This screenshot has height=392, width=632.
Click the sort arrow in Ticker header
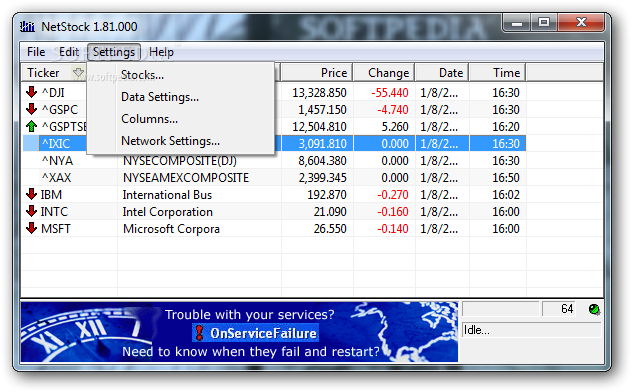[x=78, y=73]
